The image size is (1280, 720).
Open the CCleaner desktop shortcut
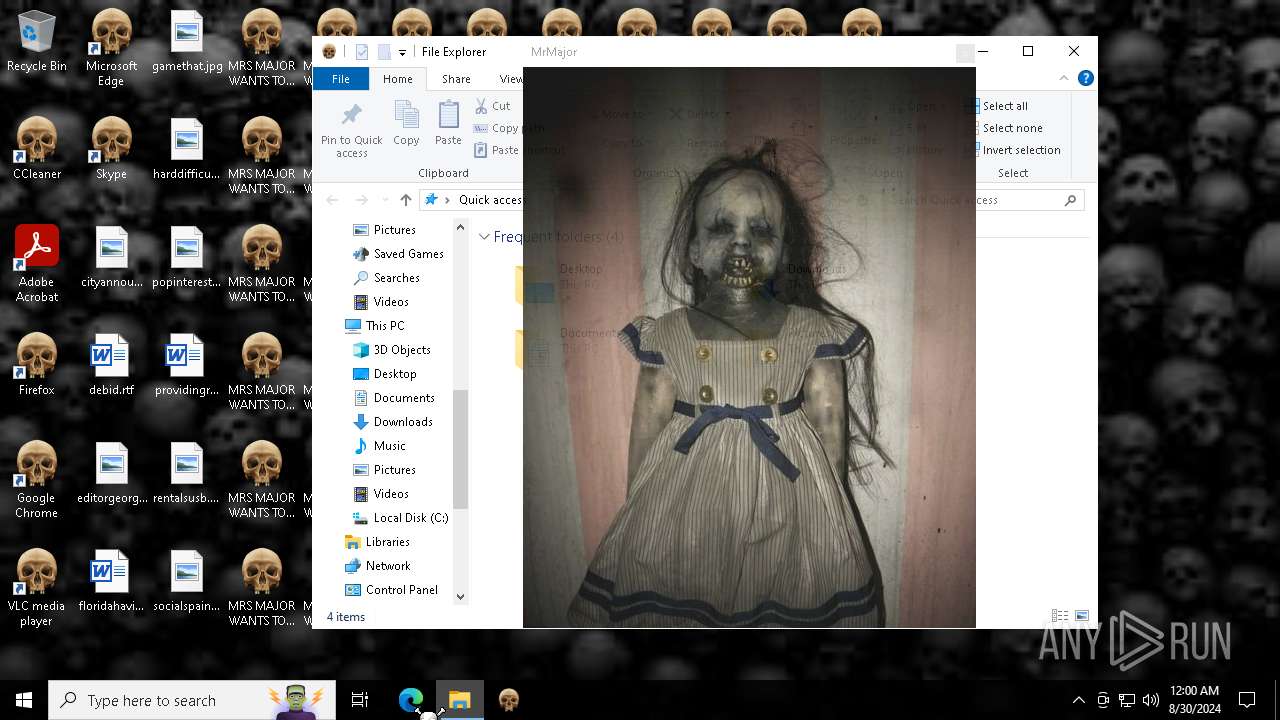click(x=37, y=150)
